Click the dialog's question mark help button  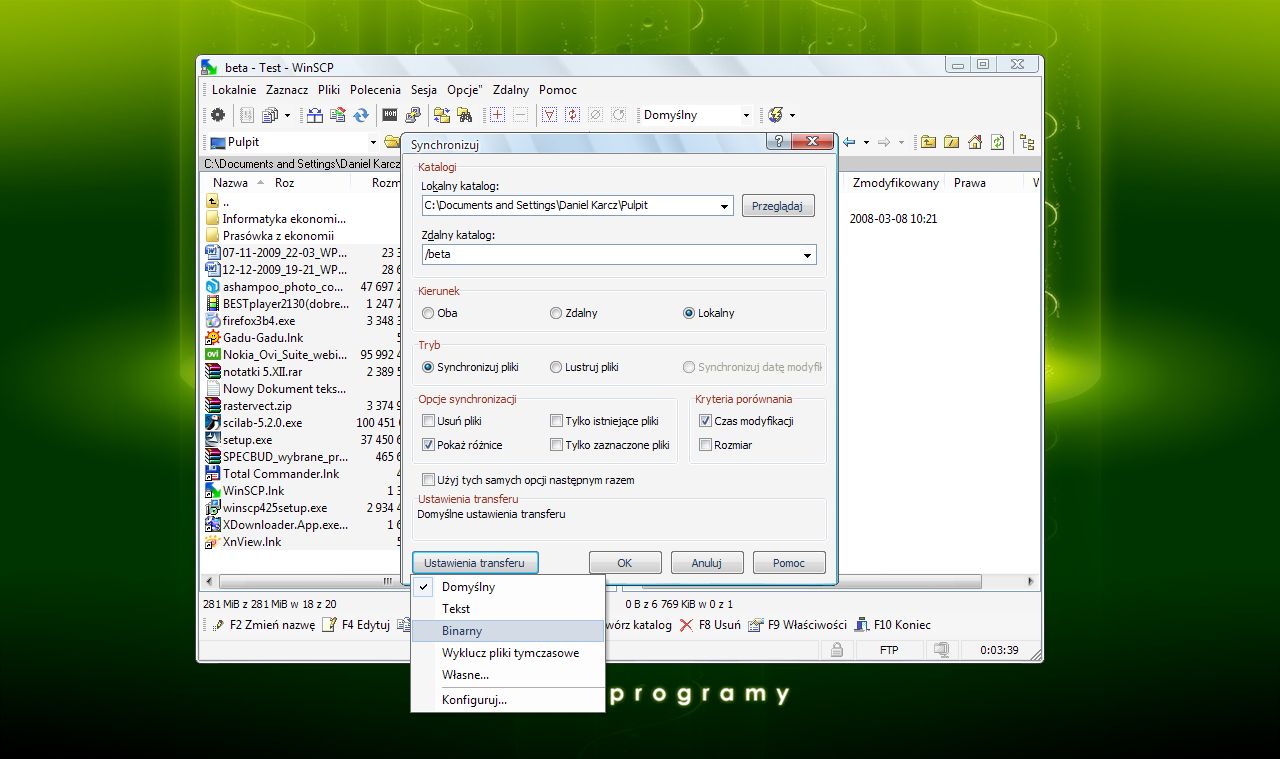[x=779, y=143]
